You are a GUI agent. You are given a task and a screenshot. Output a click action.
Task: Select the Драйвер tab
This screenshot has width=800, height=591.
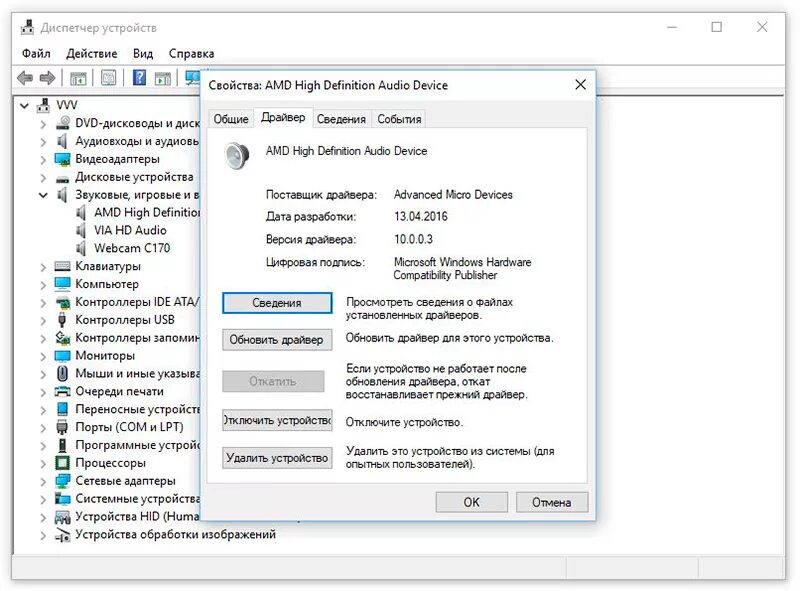tap(283, 117)
